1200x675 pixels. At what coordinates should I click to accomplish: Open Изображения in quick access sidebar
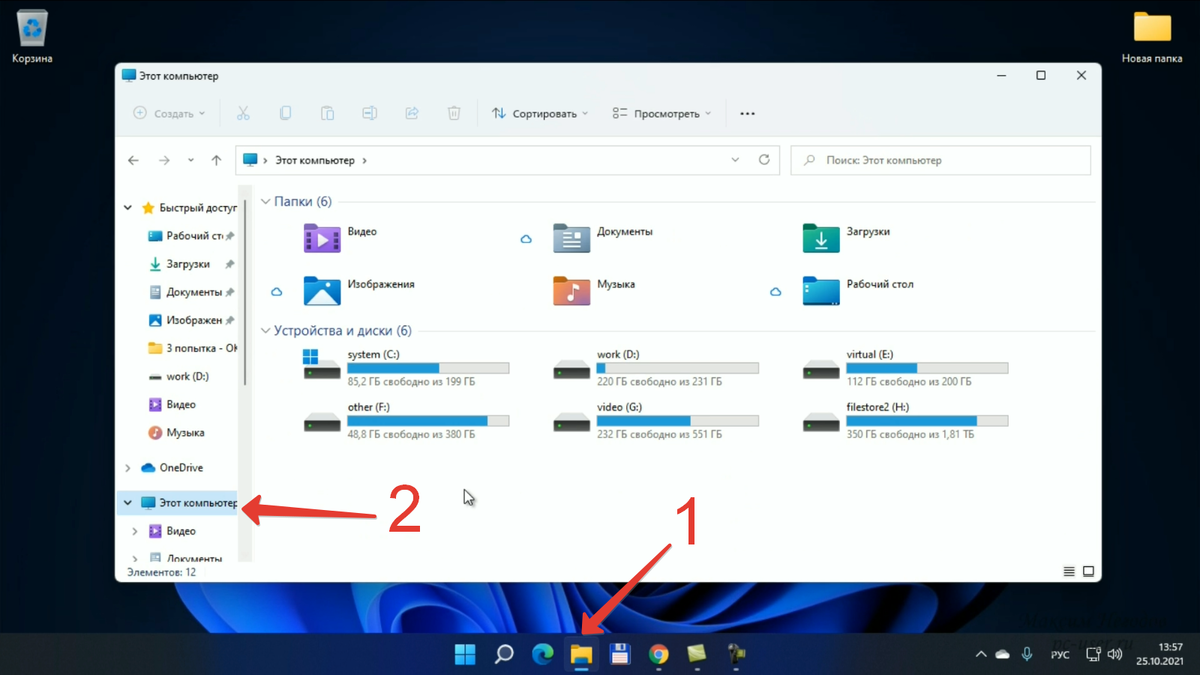point(190,320)
